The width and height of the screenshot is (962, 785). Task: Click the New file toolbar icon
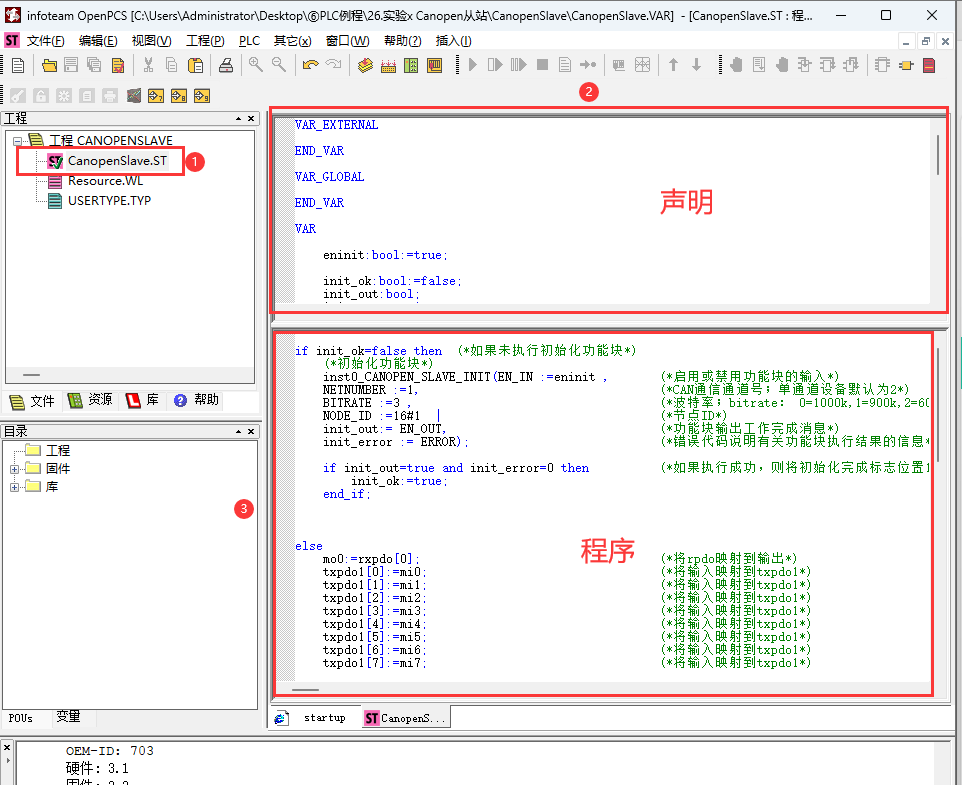pyautogui.click(x=18, y=66)
